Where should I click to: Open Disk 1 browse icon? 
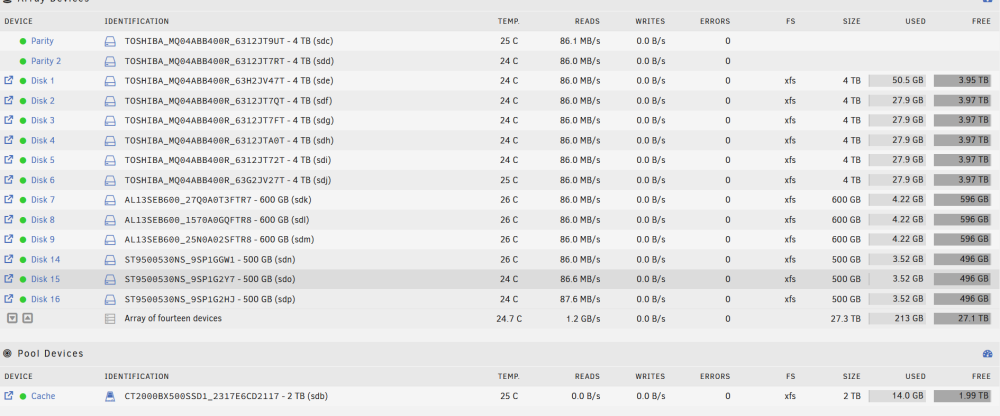pyautogui.click(x=8, y=80)
